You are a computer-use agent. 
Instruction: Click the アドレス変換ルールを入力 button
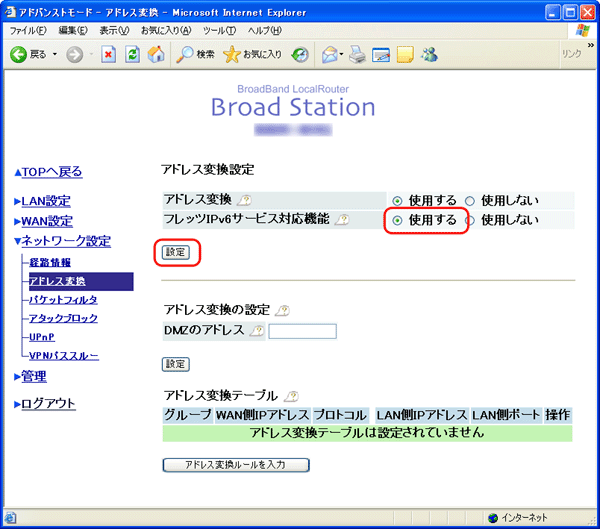236,465
